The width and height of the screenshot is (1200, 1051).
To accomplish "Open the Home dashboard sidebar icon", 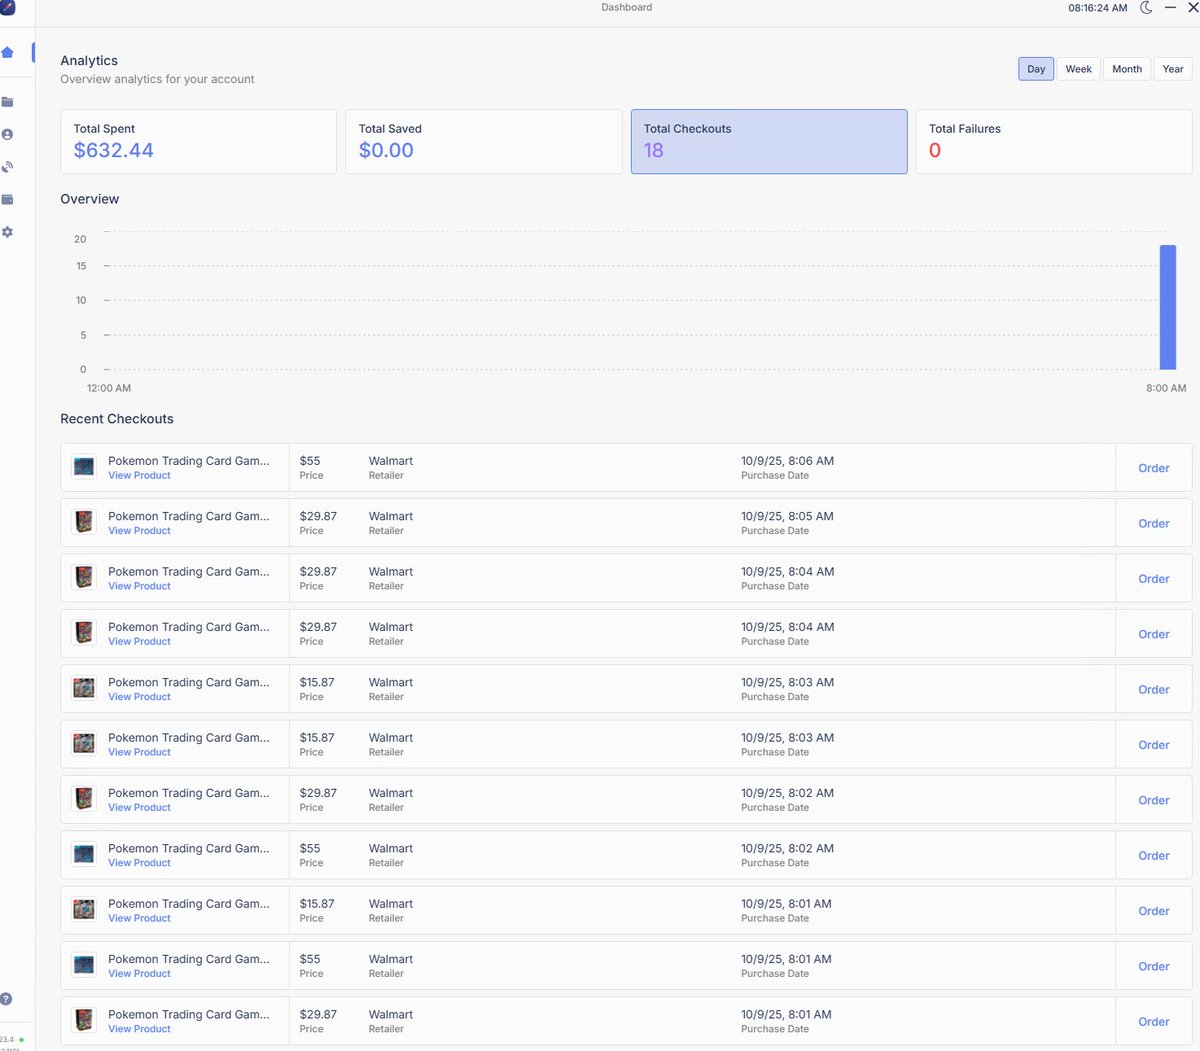I will [x=7, y=52].
